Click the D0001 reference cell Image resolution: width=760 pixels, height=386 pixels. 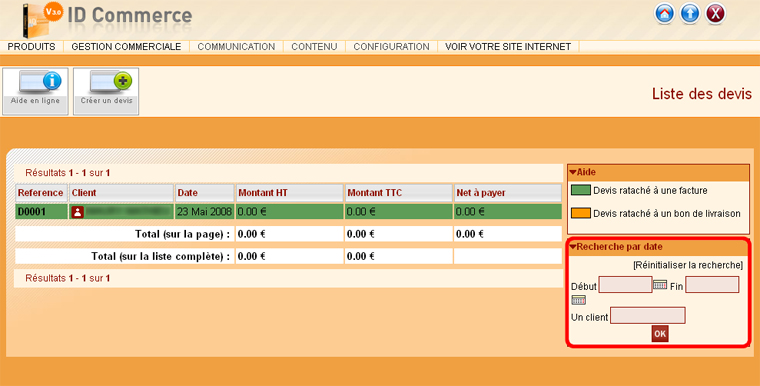pos(41,211)
